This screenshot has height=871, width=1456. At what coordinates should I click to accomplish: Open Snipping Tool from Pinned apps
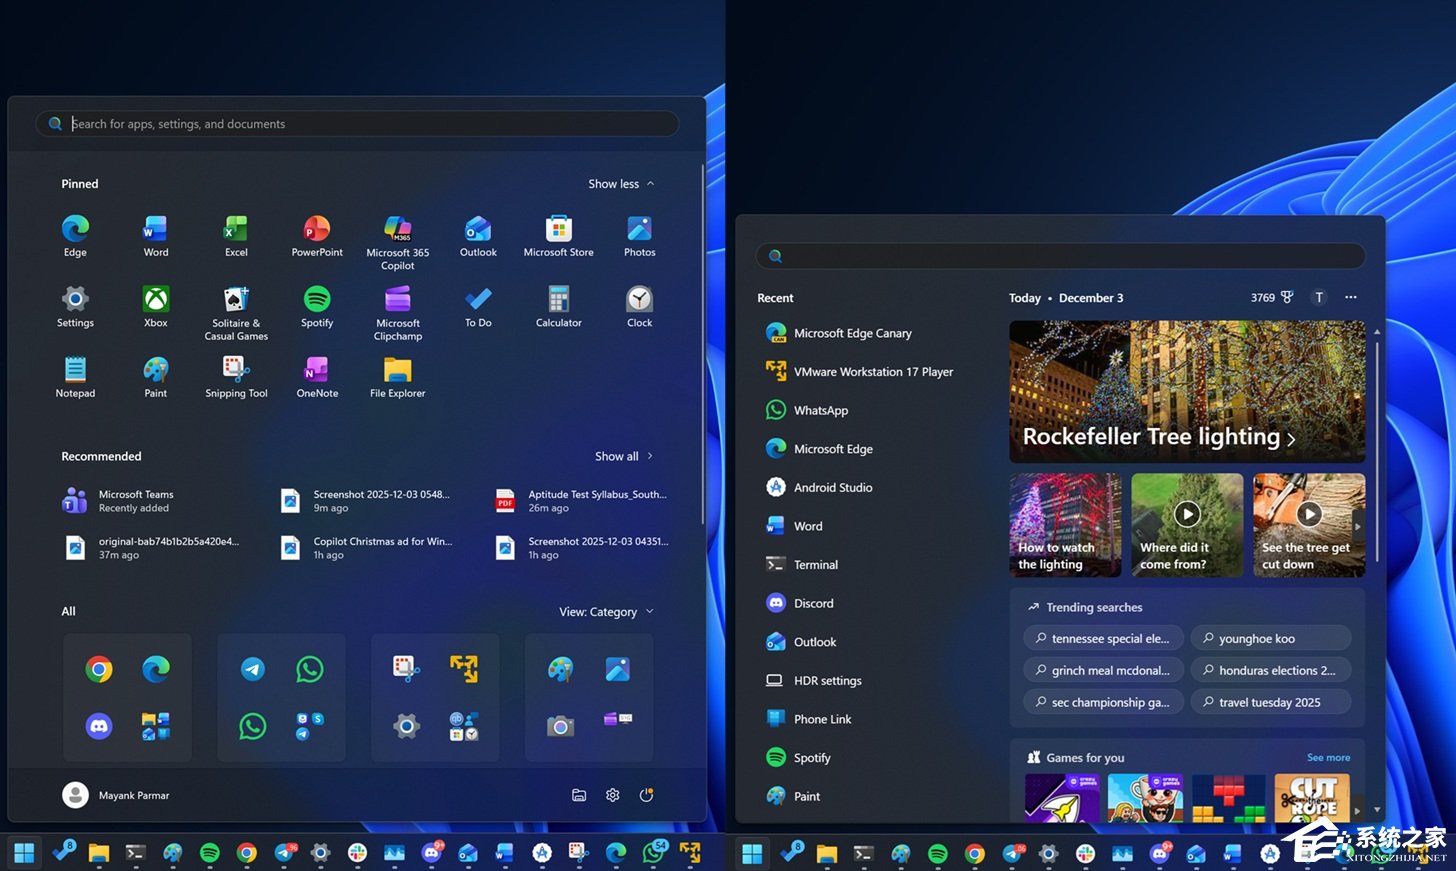(x=236, y=370)
